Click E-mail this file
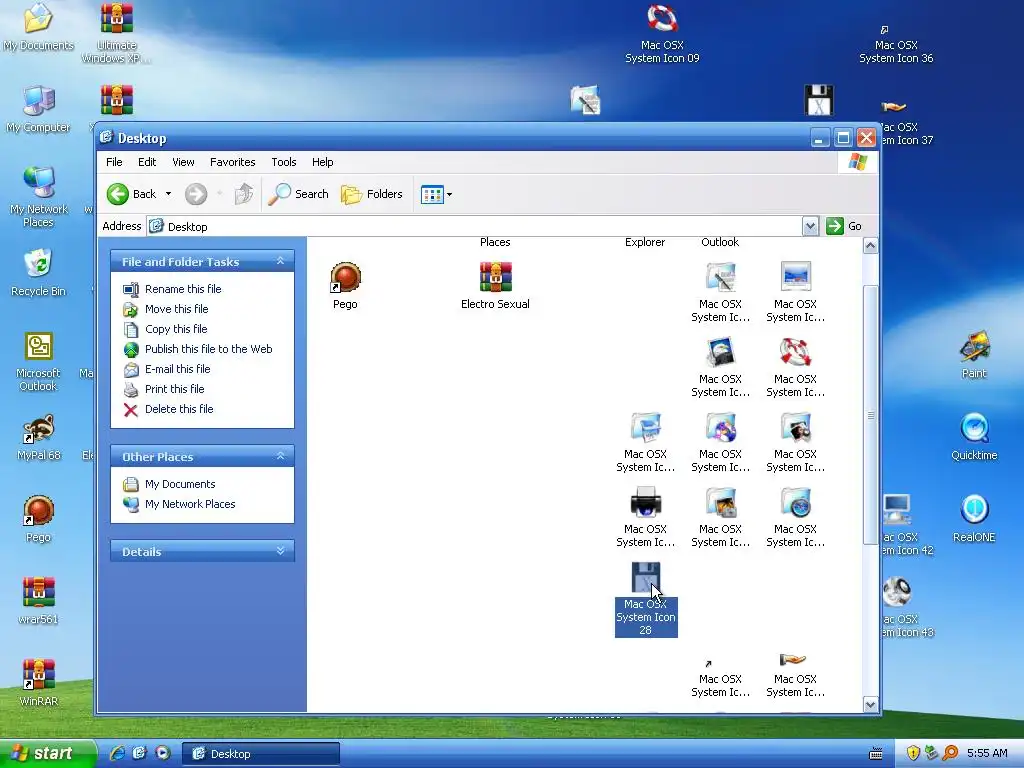Screen dimensions: 1024x768 (x=167, y=369)
